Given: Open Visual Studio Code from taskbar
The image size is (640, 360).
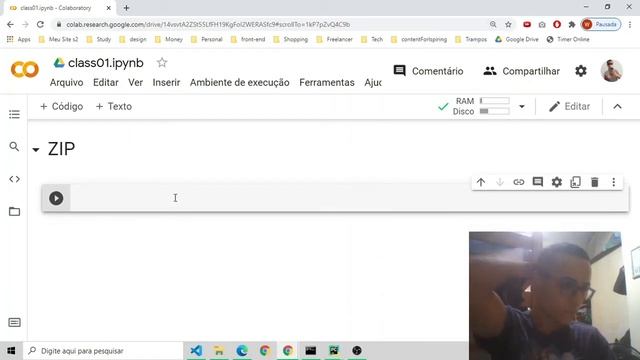Looking at the screenshot, I should (196, 351).
